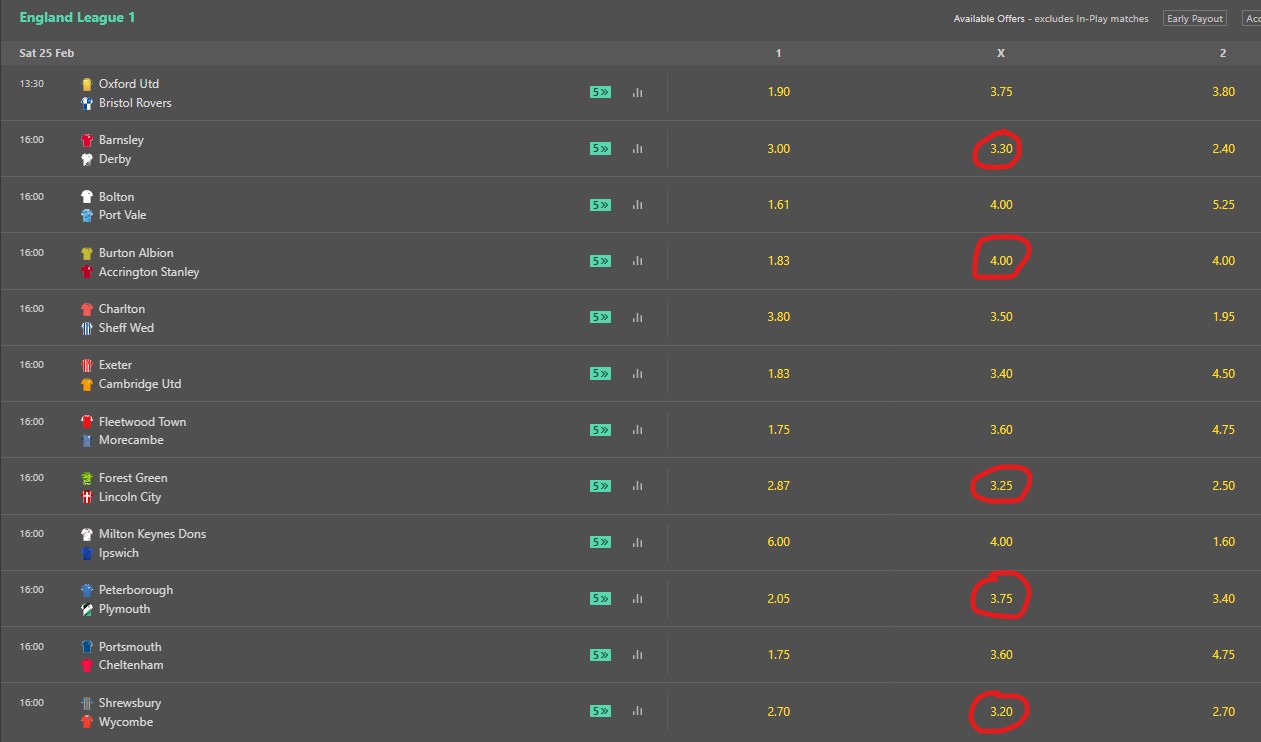The width and height of the screenshot is (1261, 742).
Task: Select Derby away win odds 2.40
Action: [x=1223, y=149]
